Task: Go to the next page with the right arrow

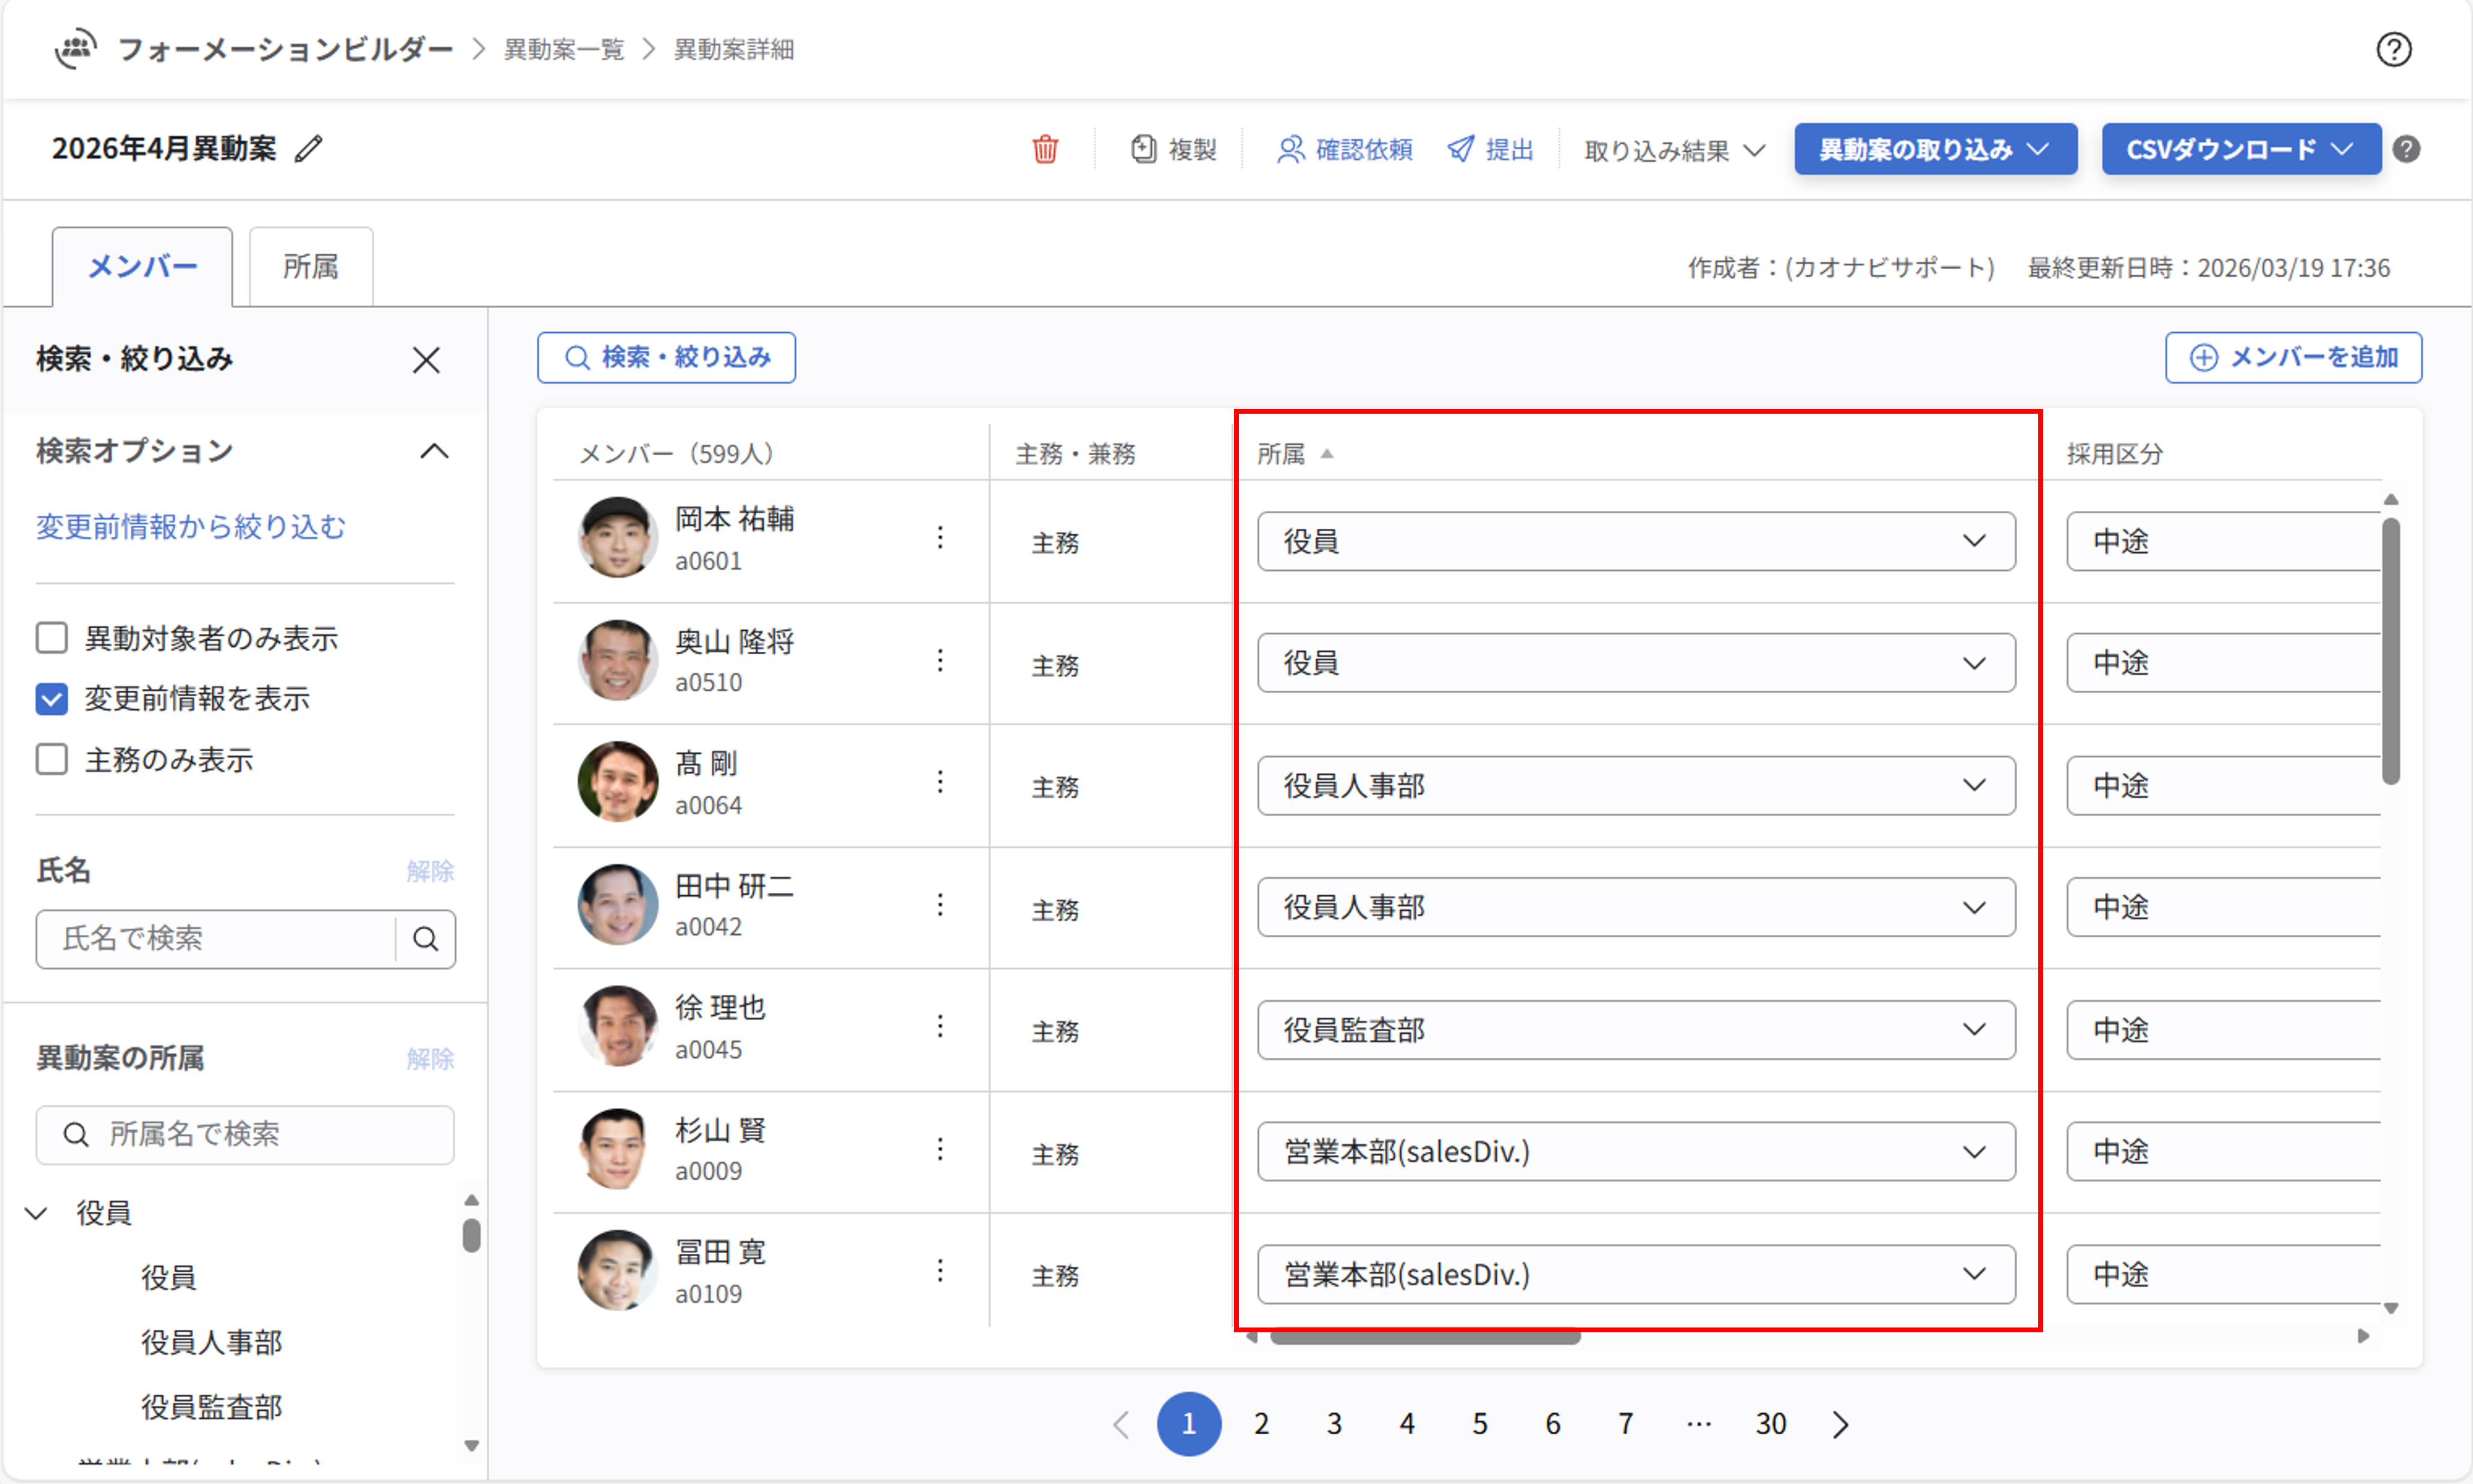Action: 1840,1424
